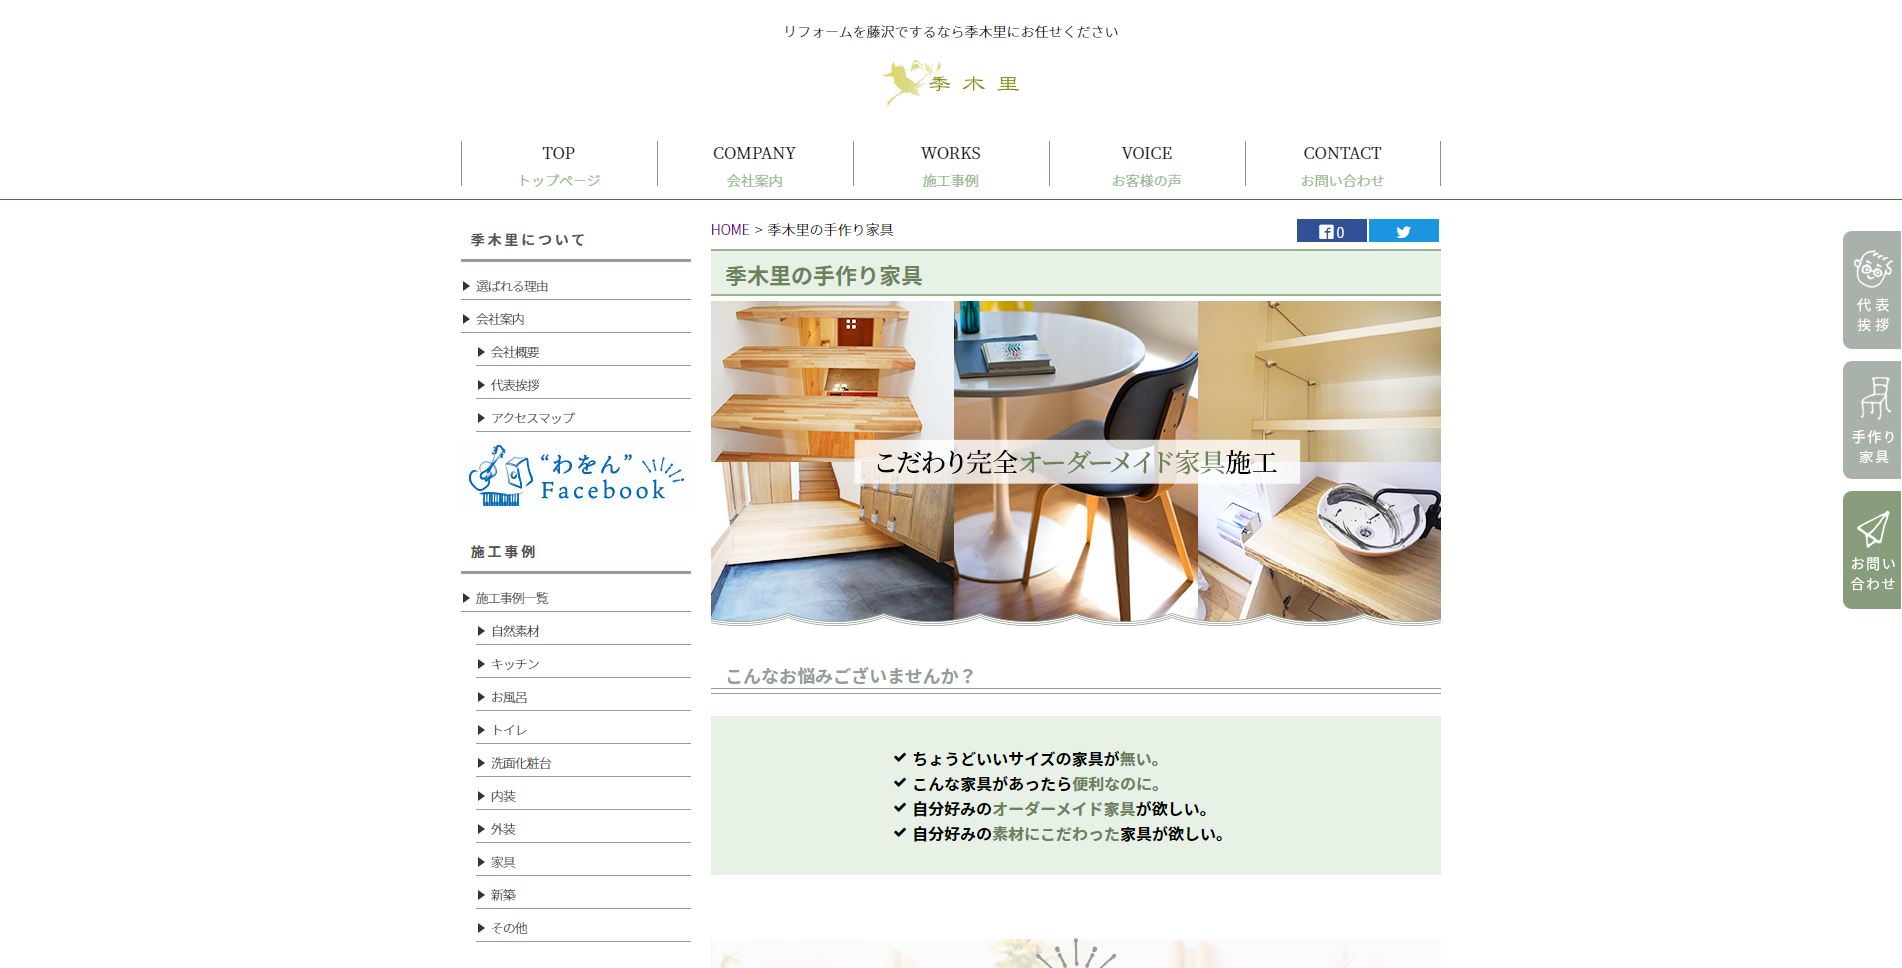Click 自分好みのオーダーメイド家具が欲しい line
Viewport: 1902px width, 968px height.
tap(1053, 809)
